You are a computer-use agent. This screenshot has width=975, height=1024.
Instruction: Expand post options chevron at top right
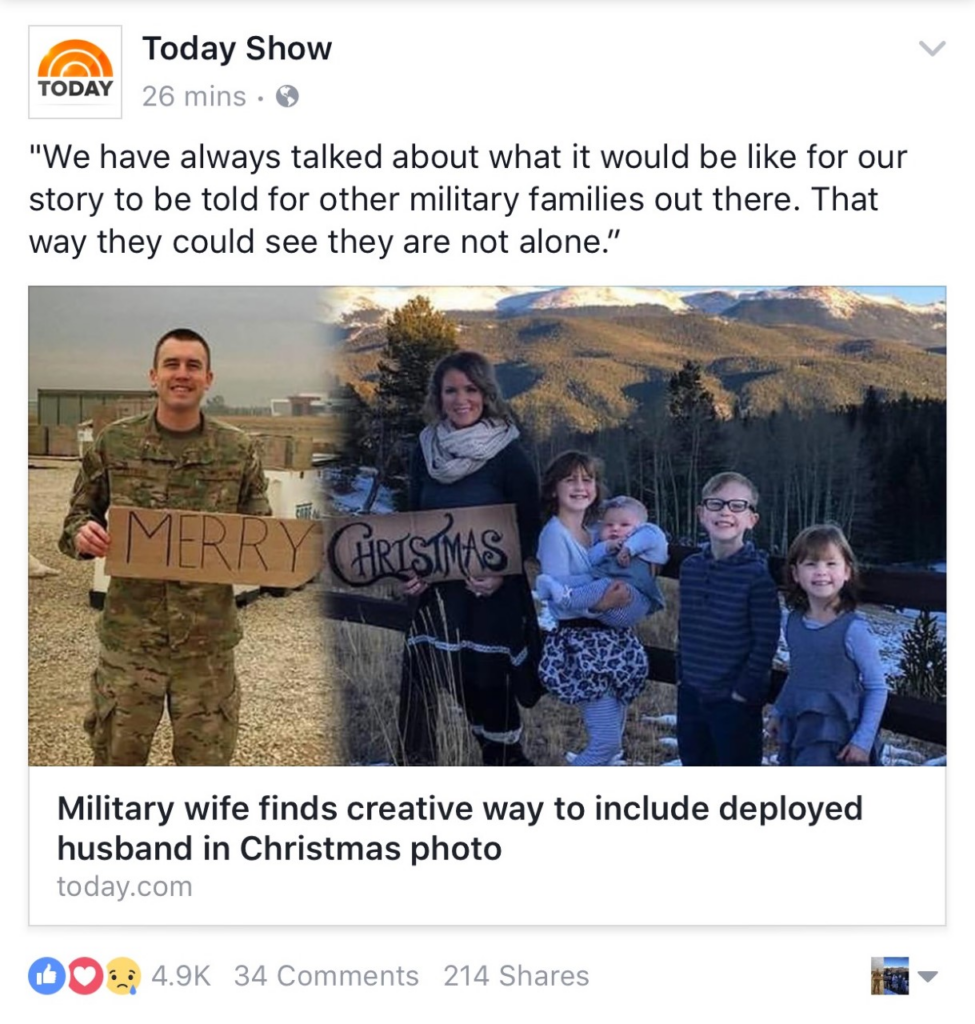[932, 48]
